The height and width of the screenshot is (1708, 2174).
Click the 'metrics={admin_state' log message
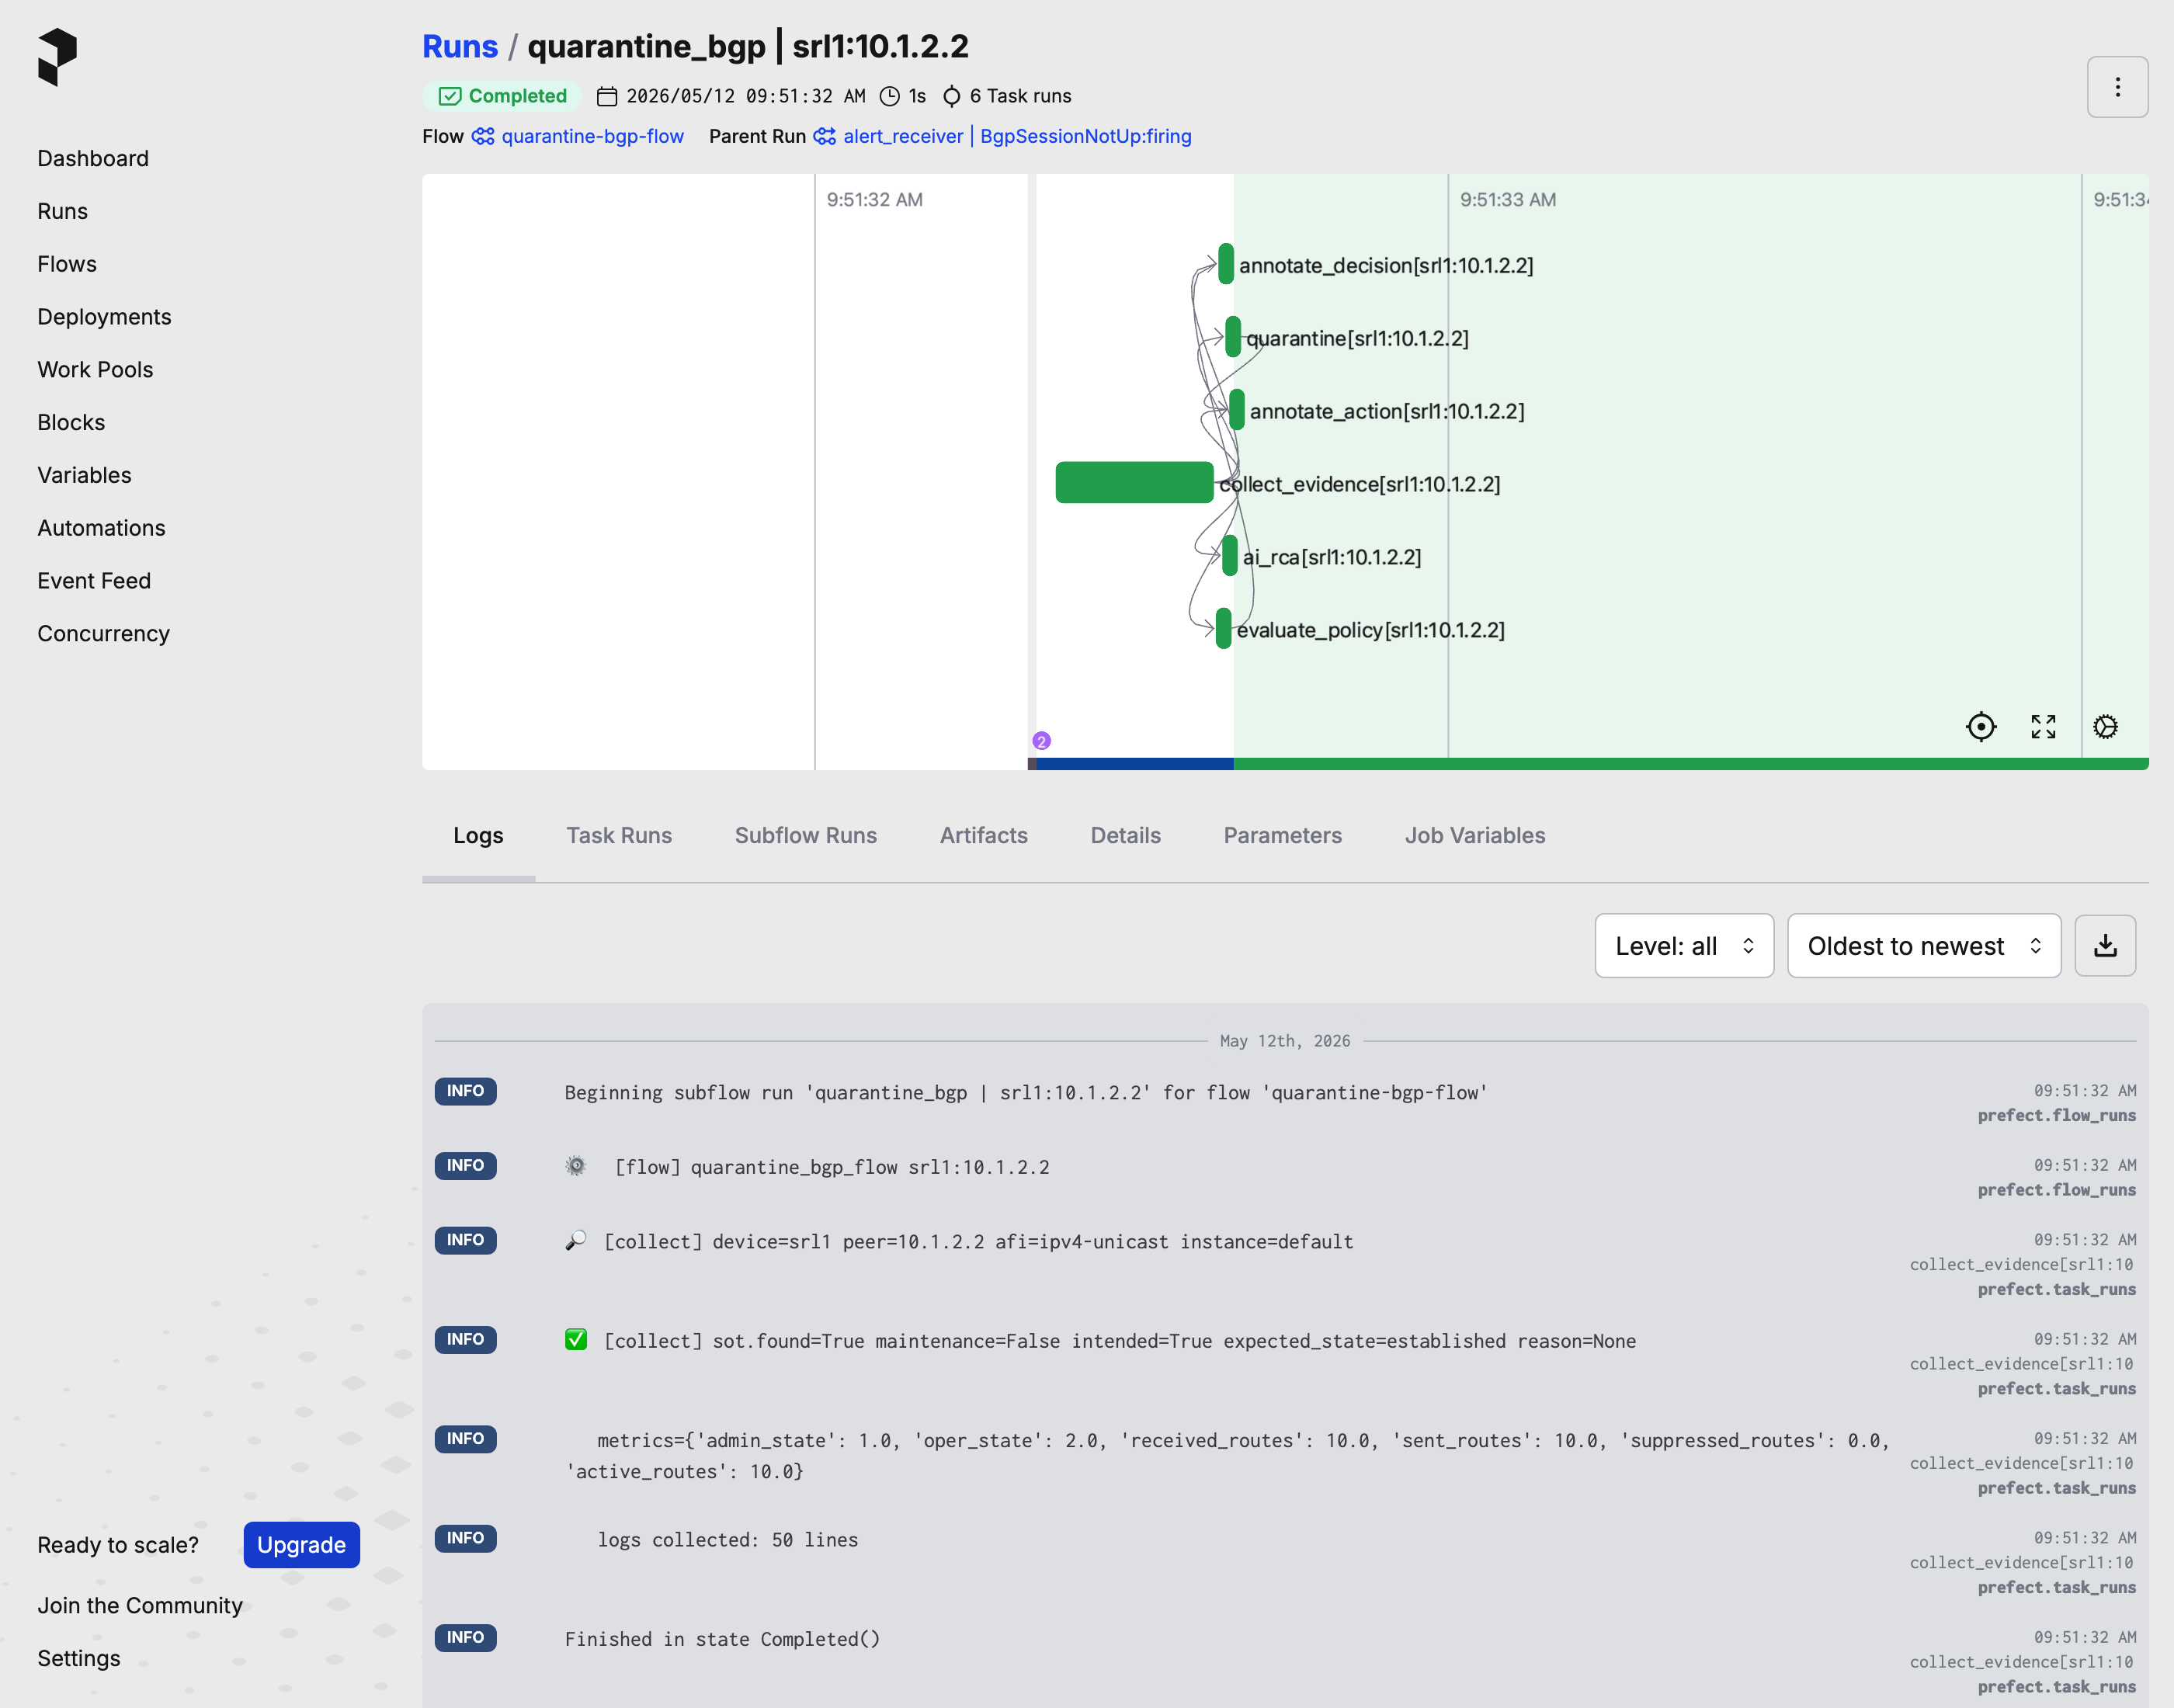tap(1228, 1455)
